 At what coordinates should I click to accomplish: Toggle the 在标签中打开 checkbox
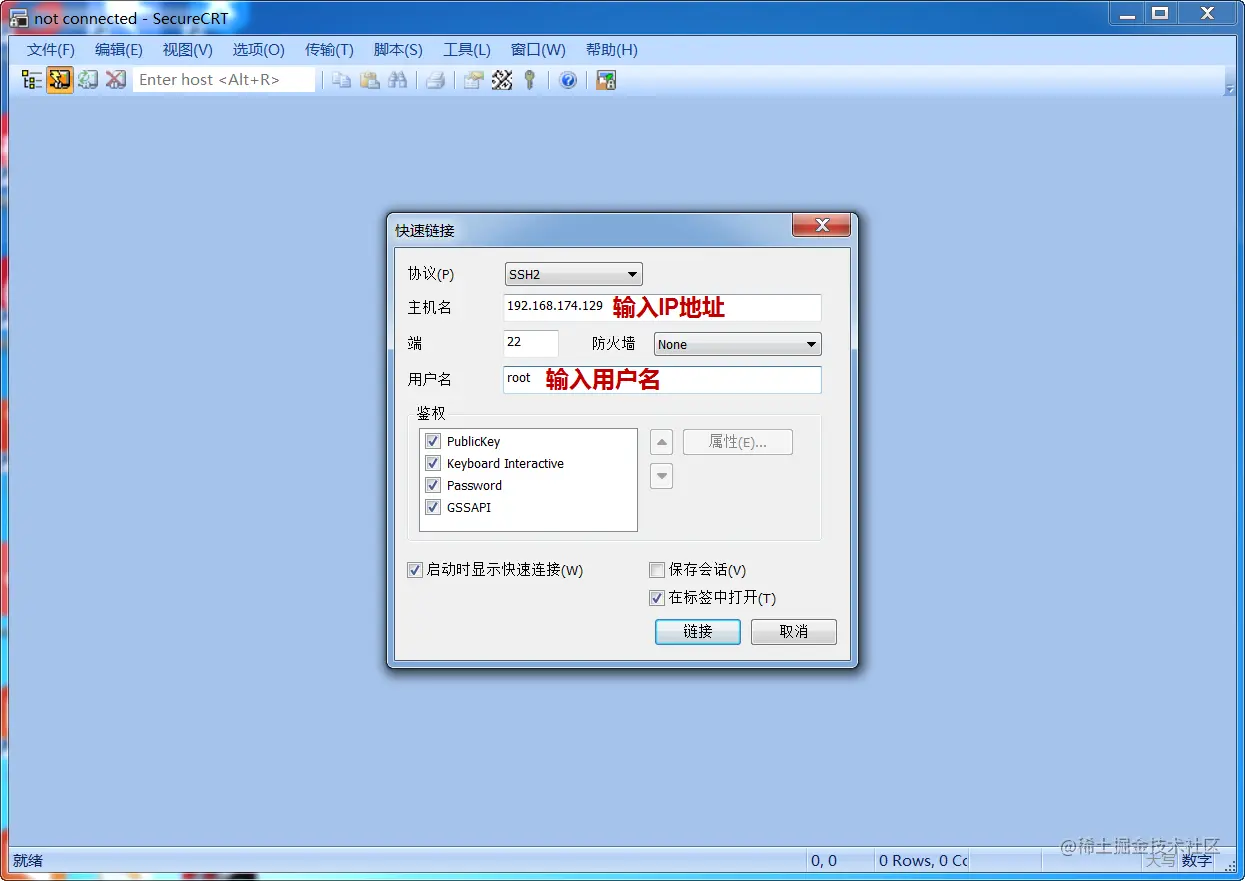coord(657,598)
